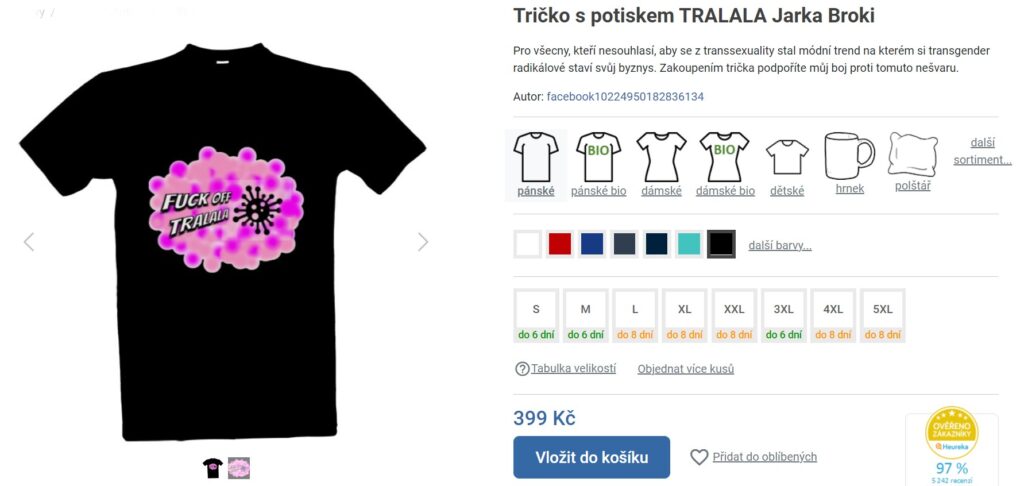Viewport: 1024px width, 486px height.
Task: Select the dámské t-shirt icon
Action: tap(661, 157)
